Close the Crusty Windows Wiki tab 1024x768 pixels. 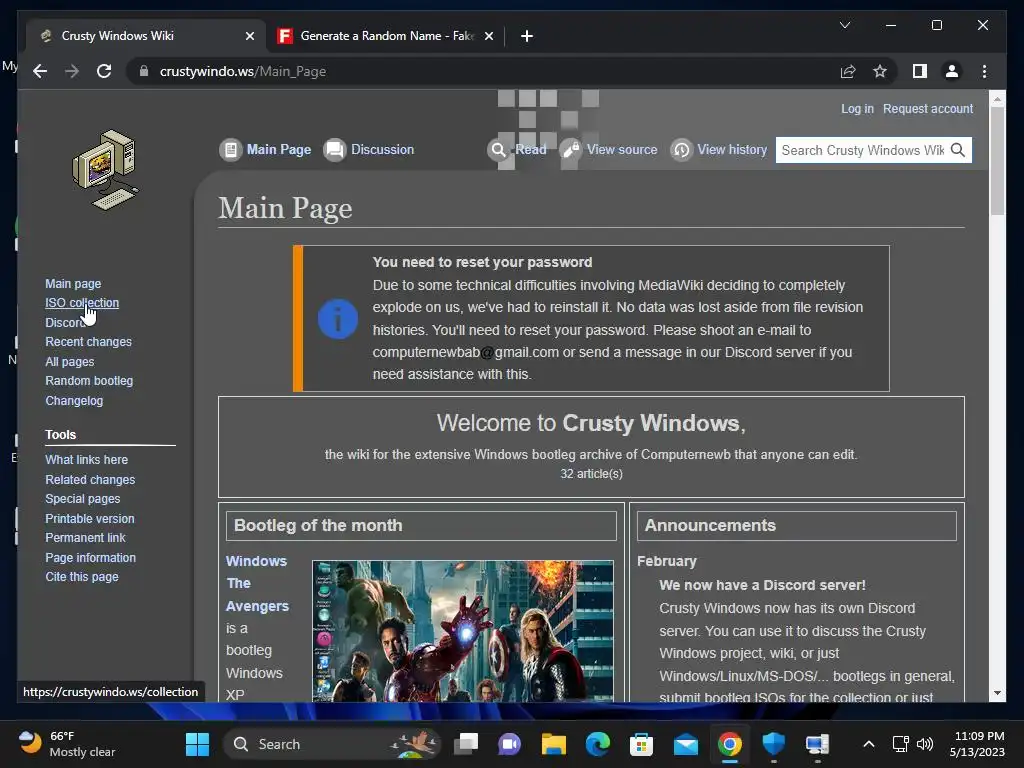tap(249, 36)
